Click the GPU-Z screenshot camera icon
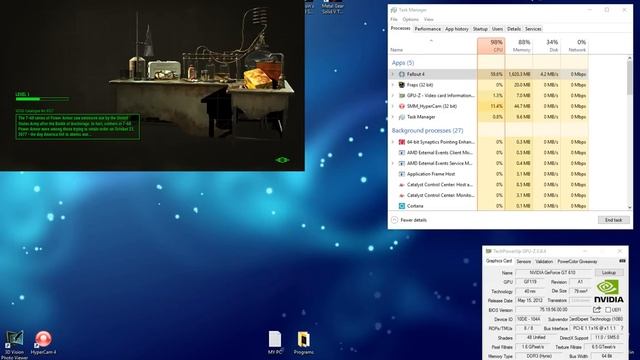 point(622,261)
